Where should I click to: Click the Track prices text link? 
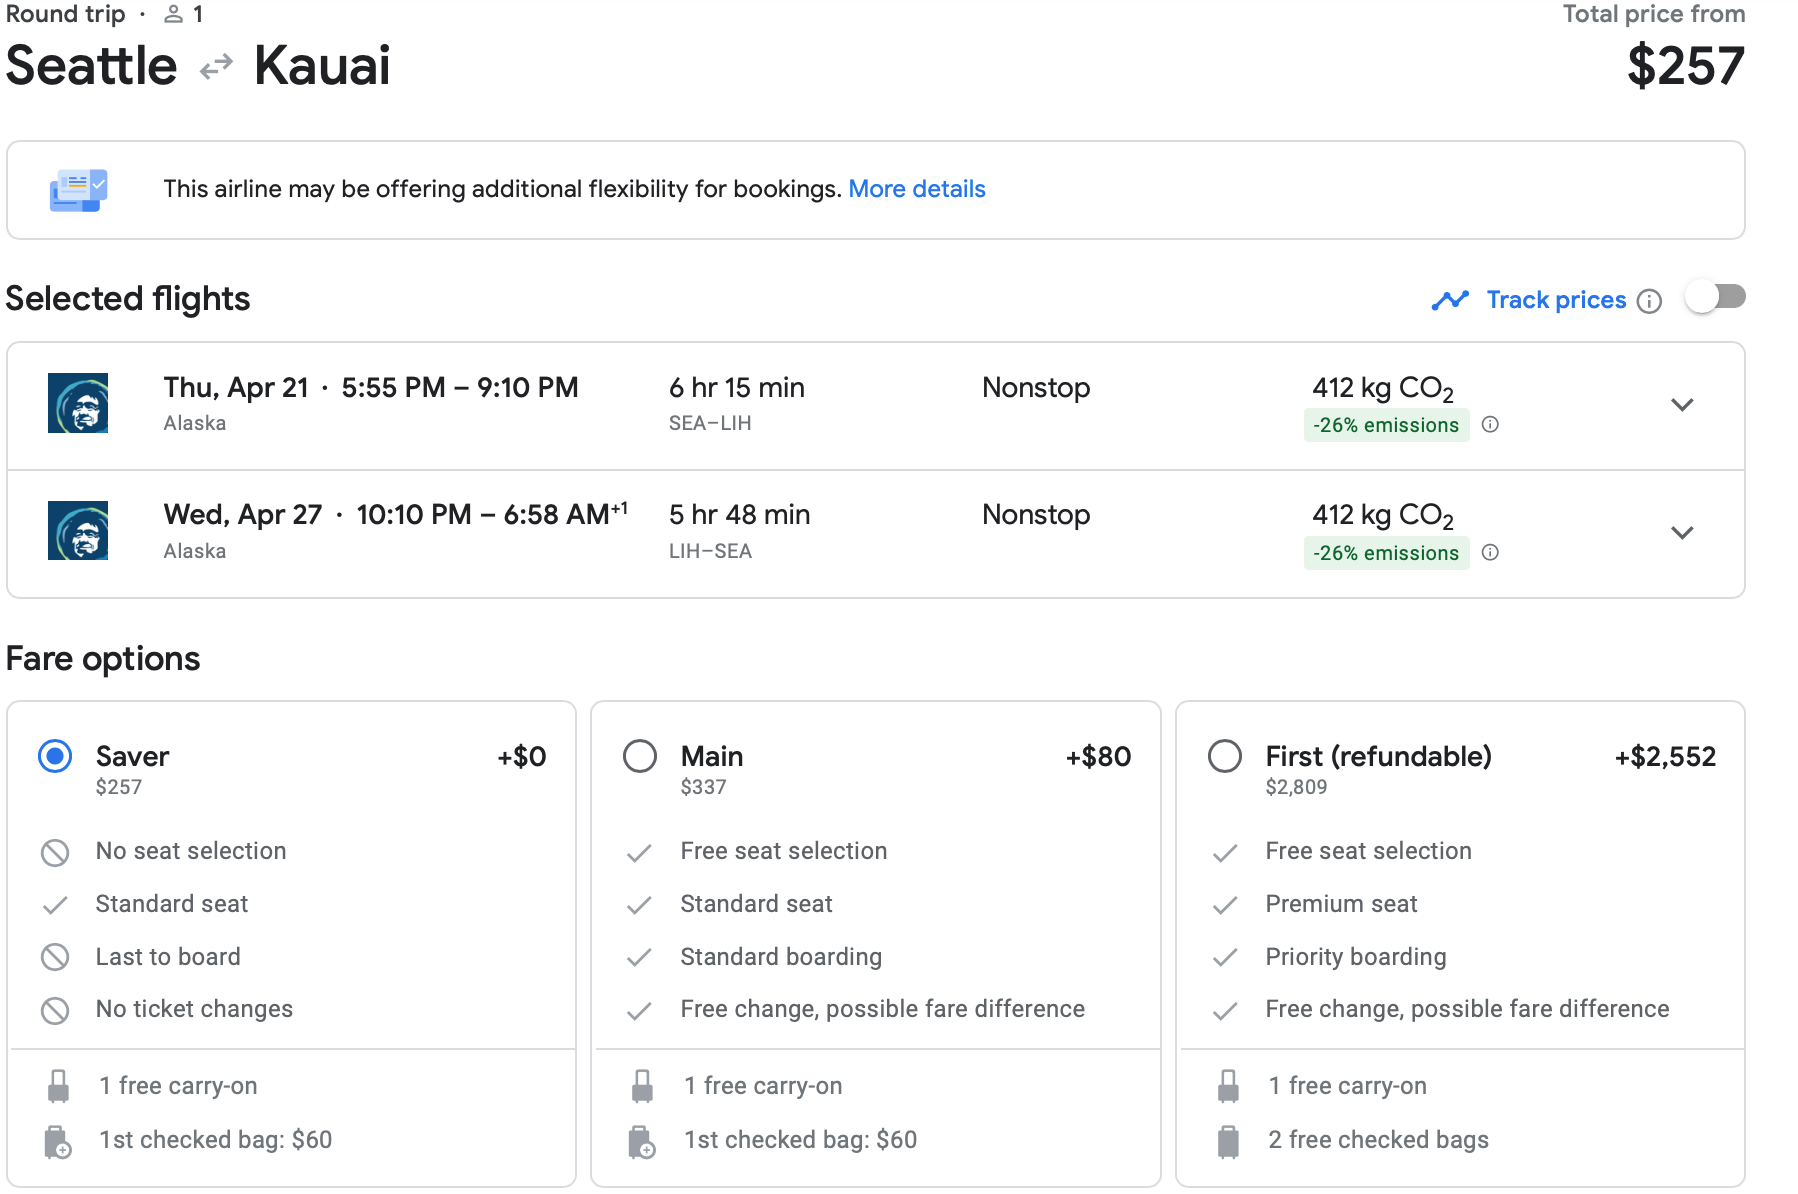(x=1555, y=300)
